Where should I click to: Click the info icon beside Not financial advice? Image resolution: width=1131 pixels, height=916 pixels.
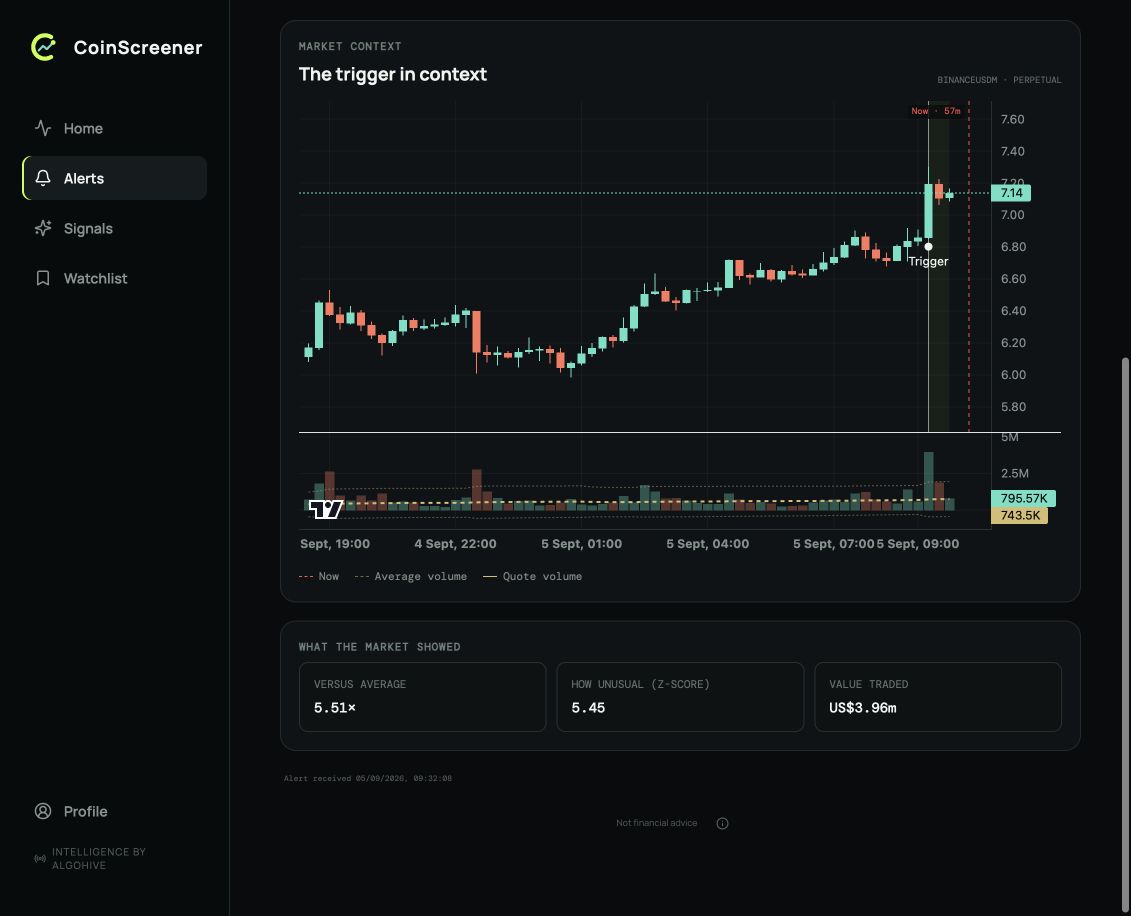[722, 823]
